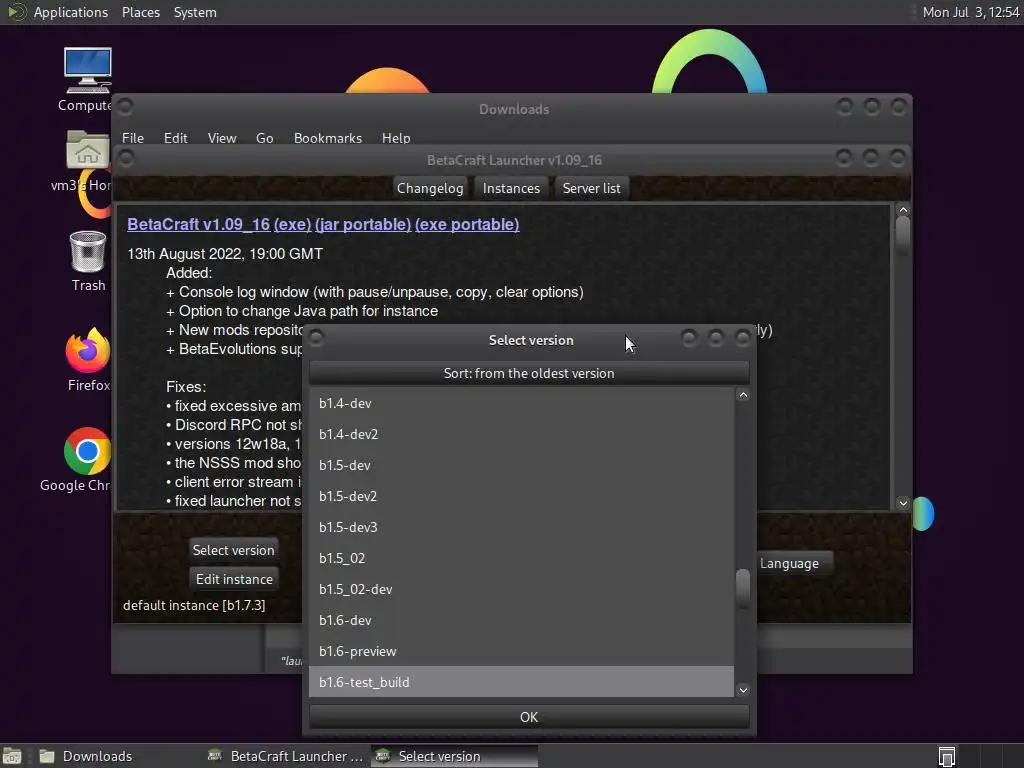The image size is (1024, 768).
Task: Select version b1.6-dev
Action: click(521, 620)
